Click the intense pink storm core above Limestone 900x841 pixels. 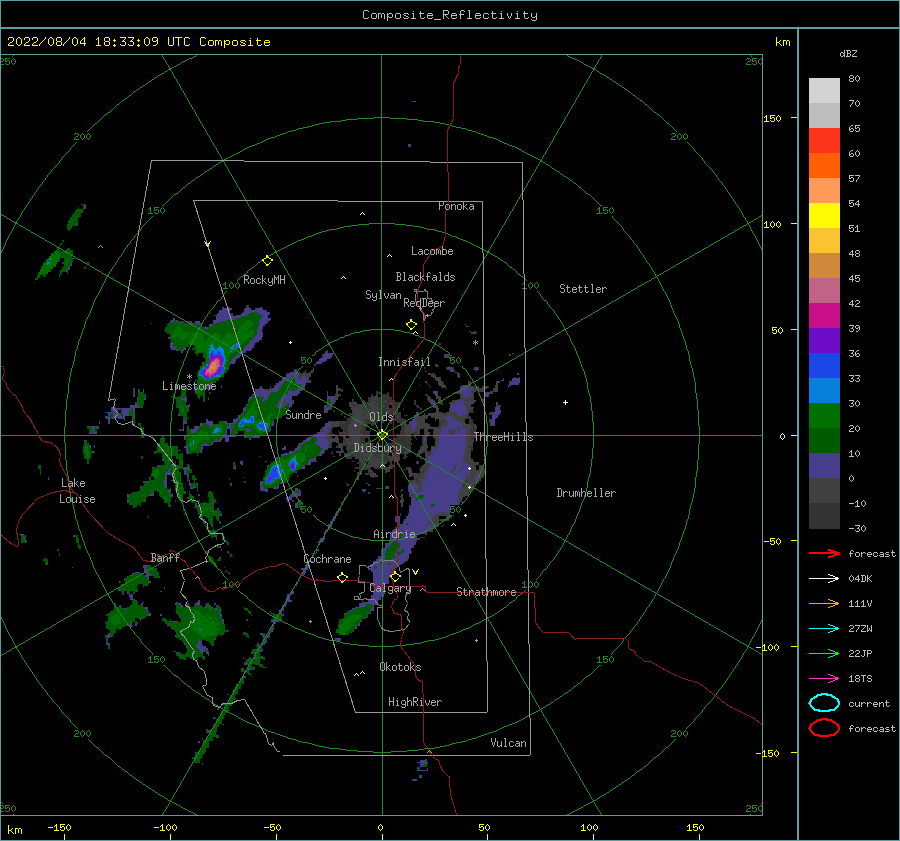tap(214, 366)
